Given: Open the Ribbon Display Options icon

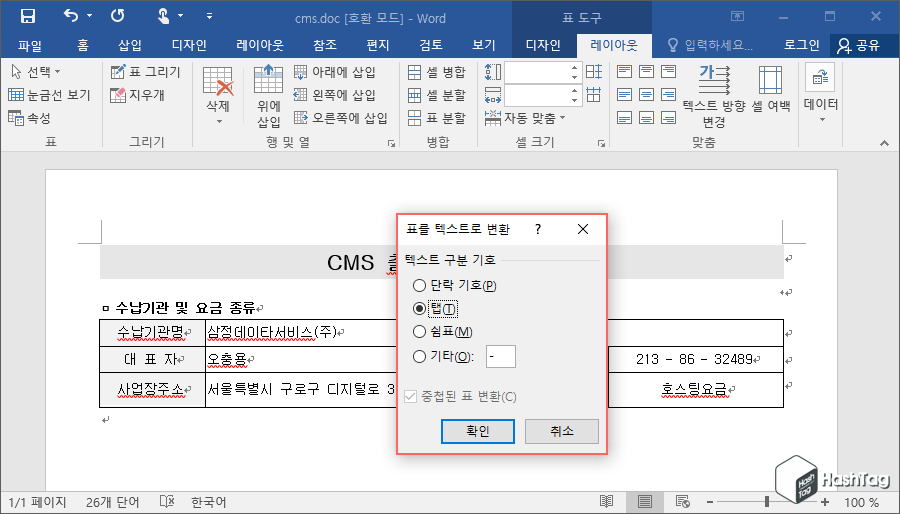Looking at the screenshot, I should click(738, 16).
